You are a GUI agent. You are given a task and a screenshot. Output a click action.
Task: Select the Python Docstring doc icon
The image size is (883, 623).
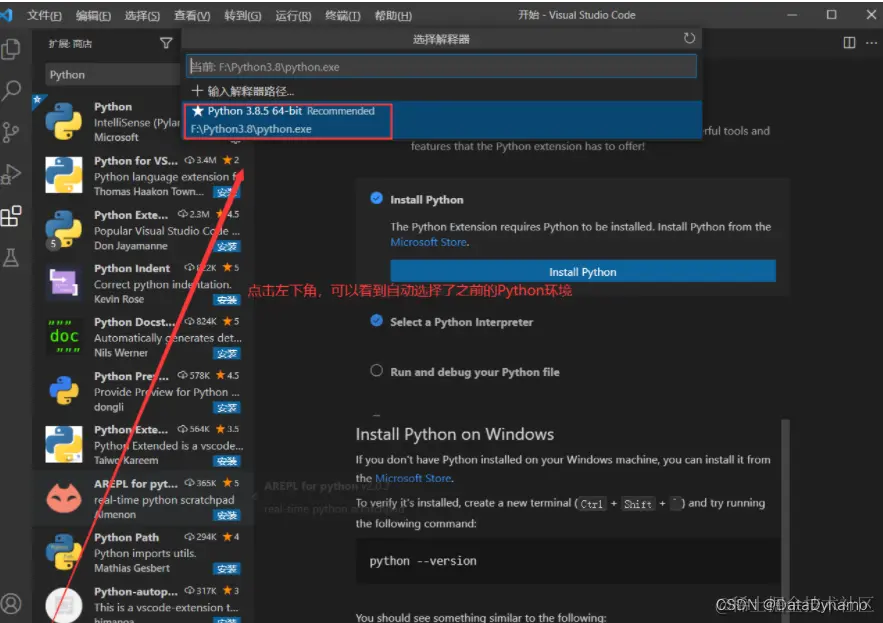pyautogui.click(x=64, y=336)
